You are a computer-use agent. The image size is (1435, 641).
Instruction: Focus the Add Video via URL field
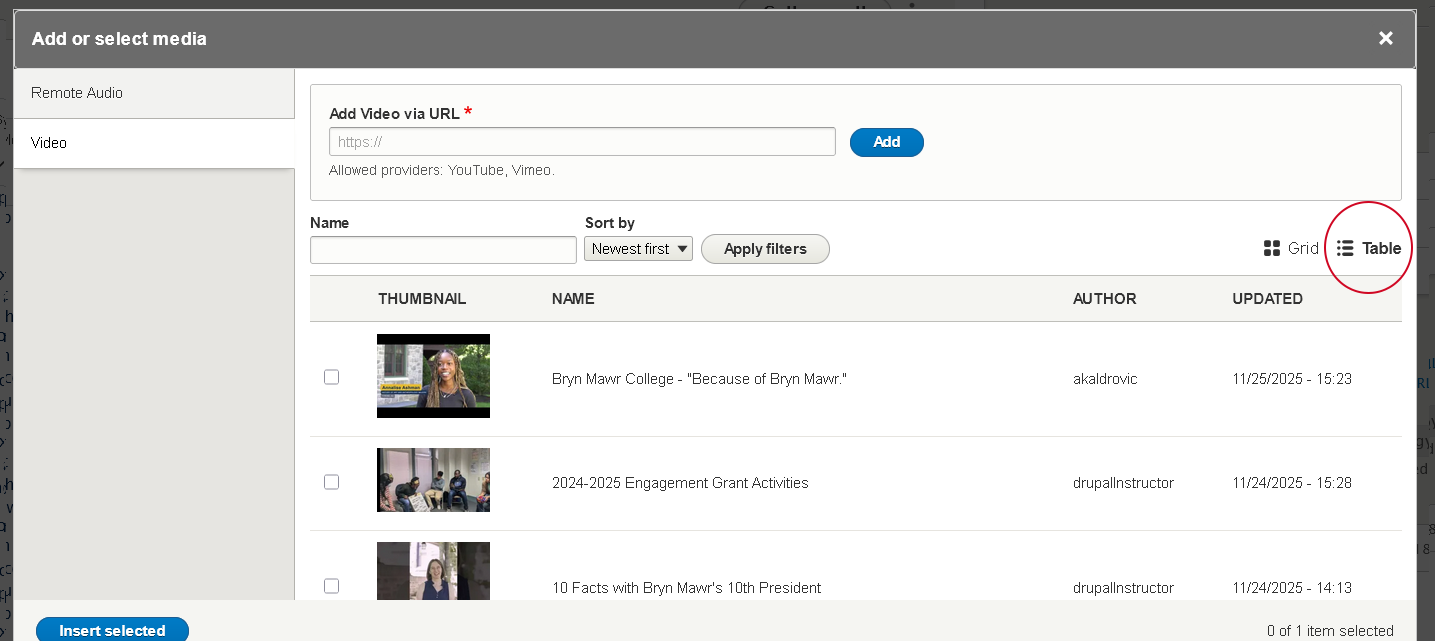click(x=582, y=142)
